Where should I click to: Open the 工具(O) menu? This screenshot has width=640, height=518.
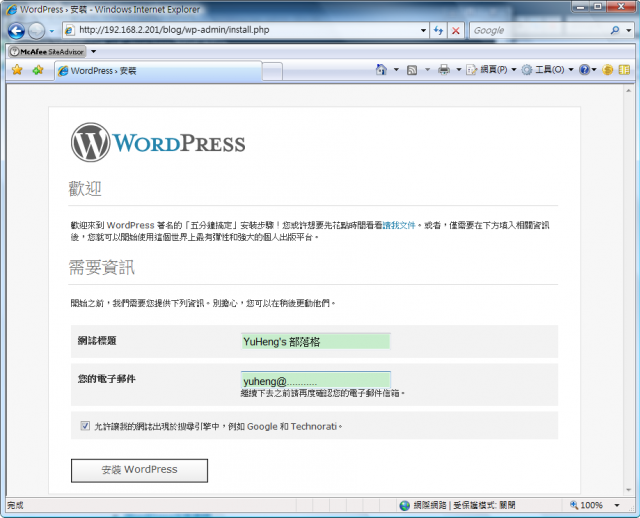click(547, 70)
